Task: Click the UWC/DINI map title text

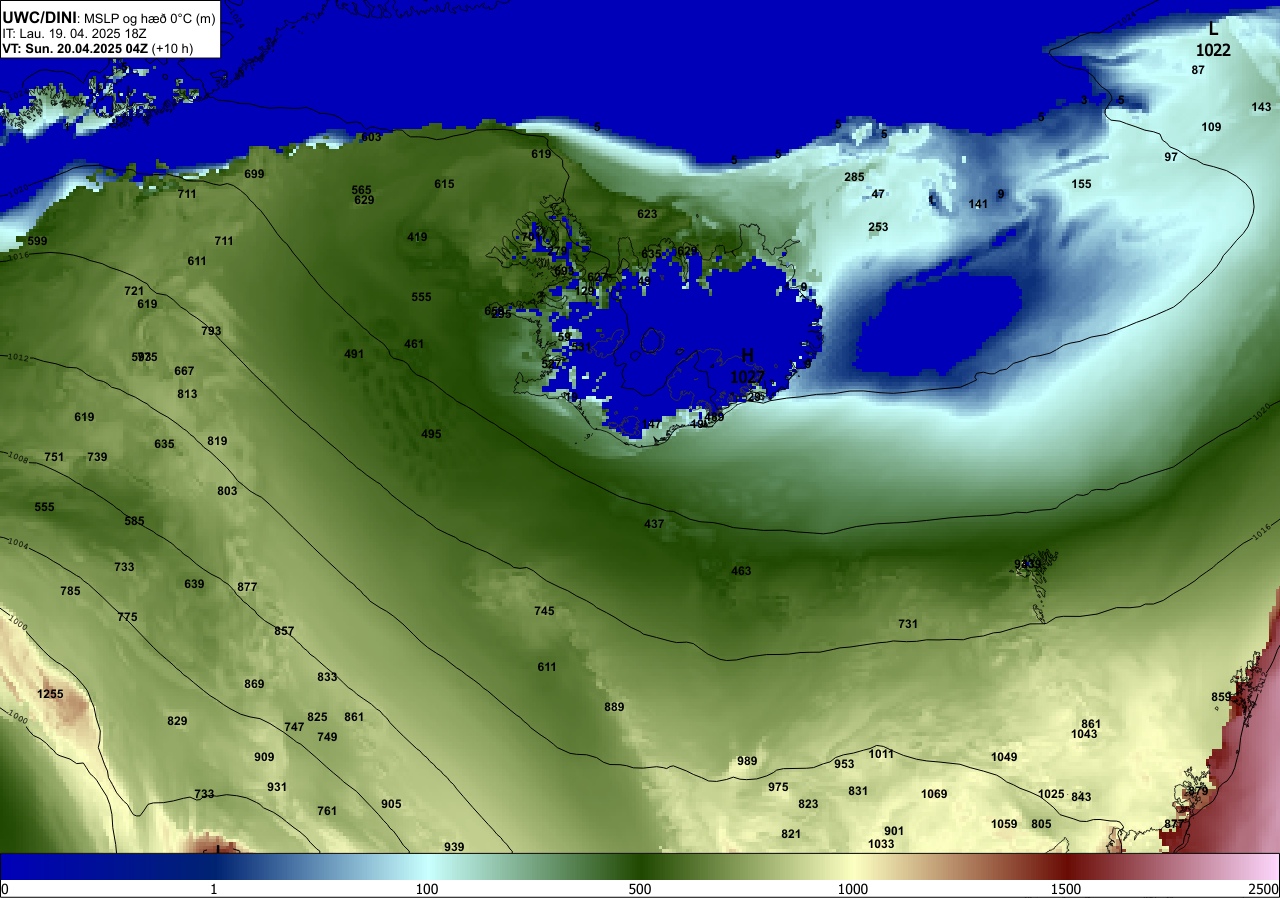Action: [108, 16]
